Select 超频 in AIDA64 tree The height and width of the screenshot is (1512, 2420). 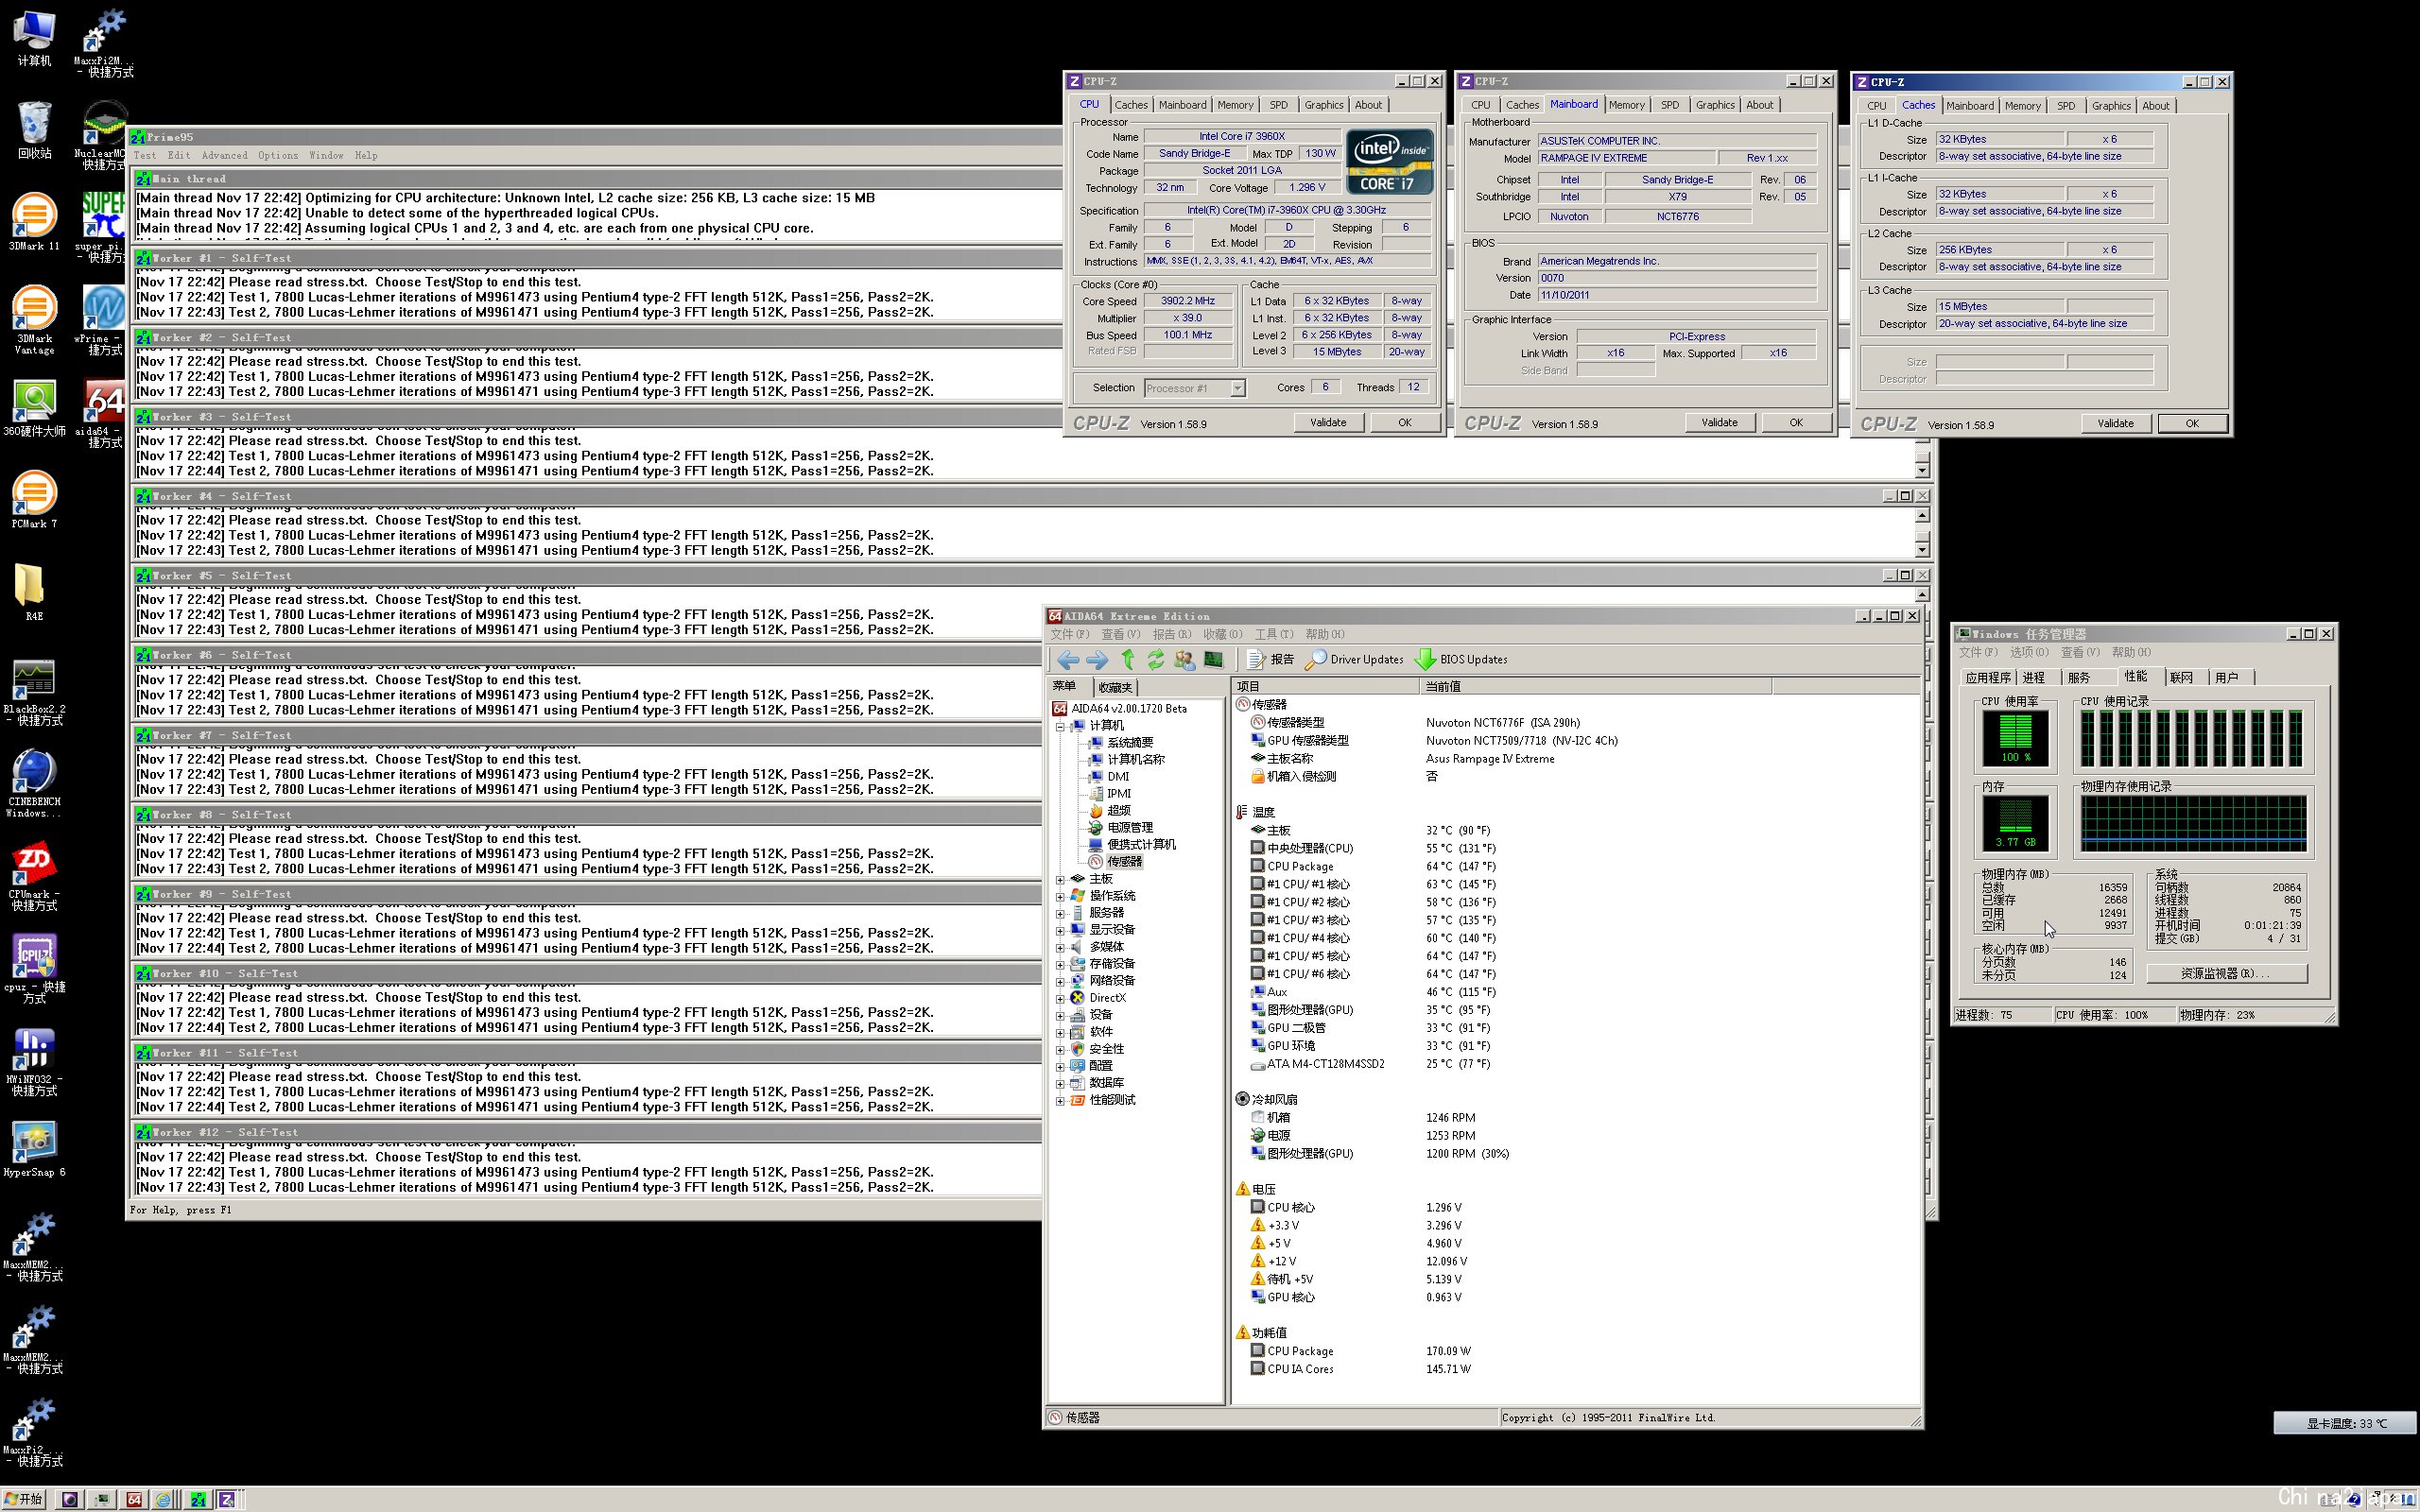tap(1119, 811)
